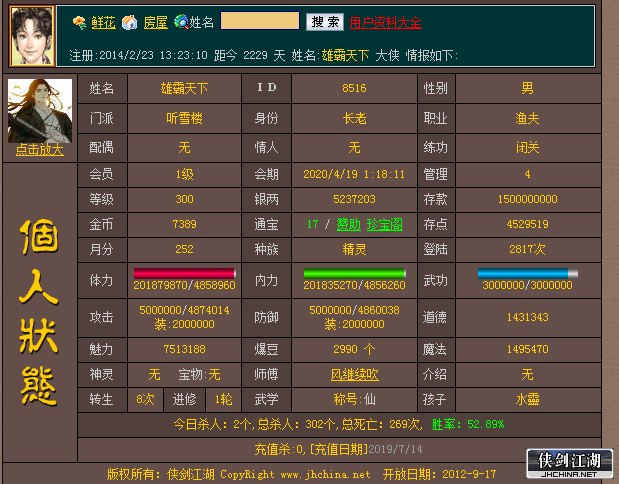The width and height of the screenshot is (619, 484).
Task: Click the level value 300
Action: tap(184, 199)
